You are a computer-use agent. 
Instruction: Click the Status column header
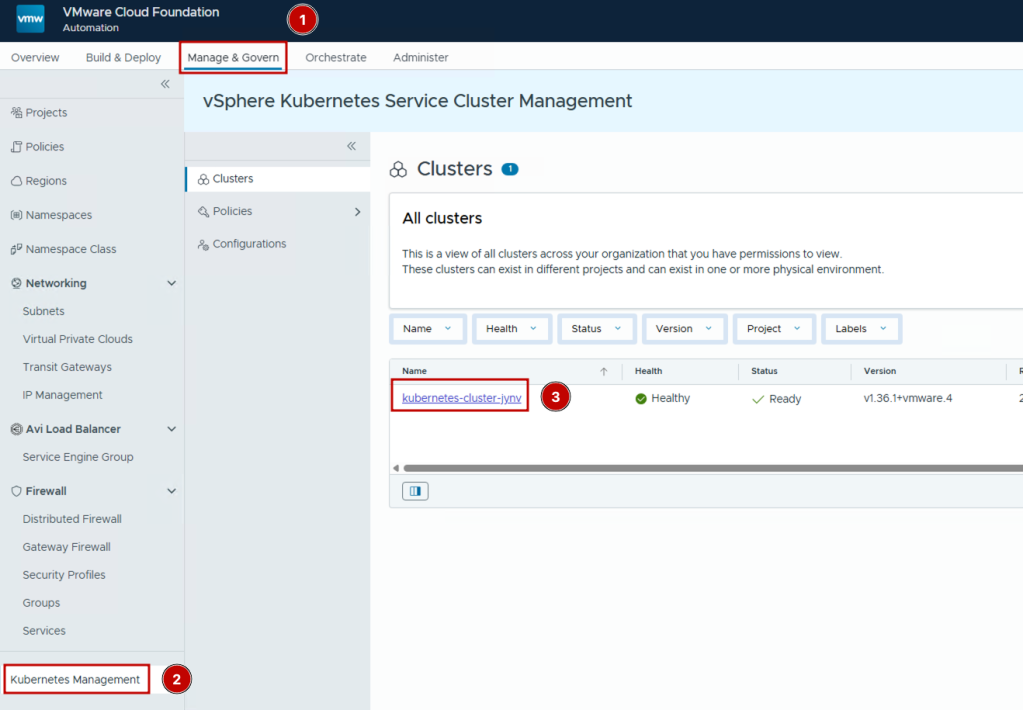pos(764,371)
